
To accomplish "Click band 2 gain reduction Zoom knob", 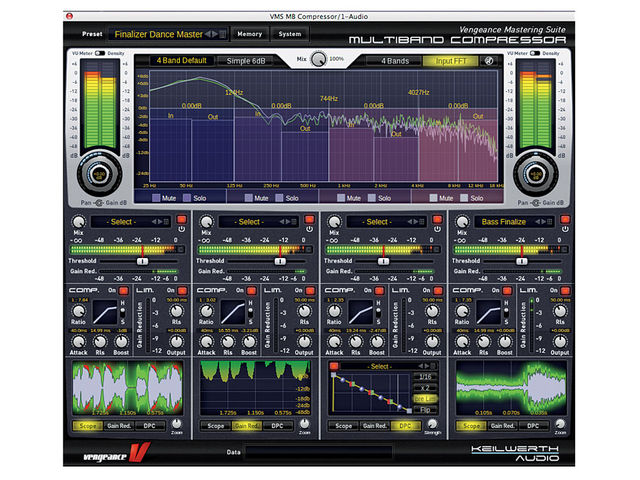I will [x=304, y=423].
